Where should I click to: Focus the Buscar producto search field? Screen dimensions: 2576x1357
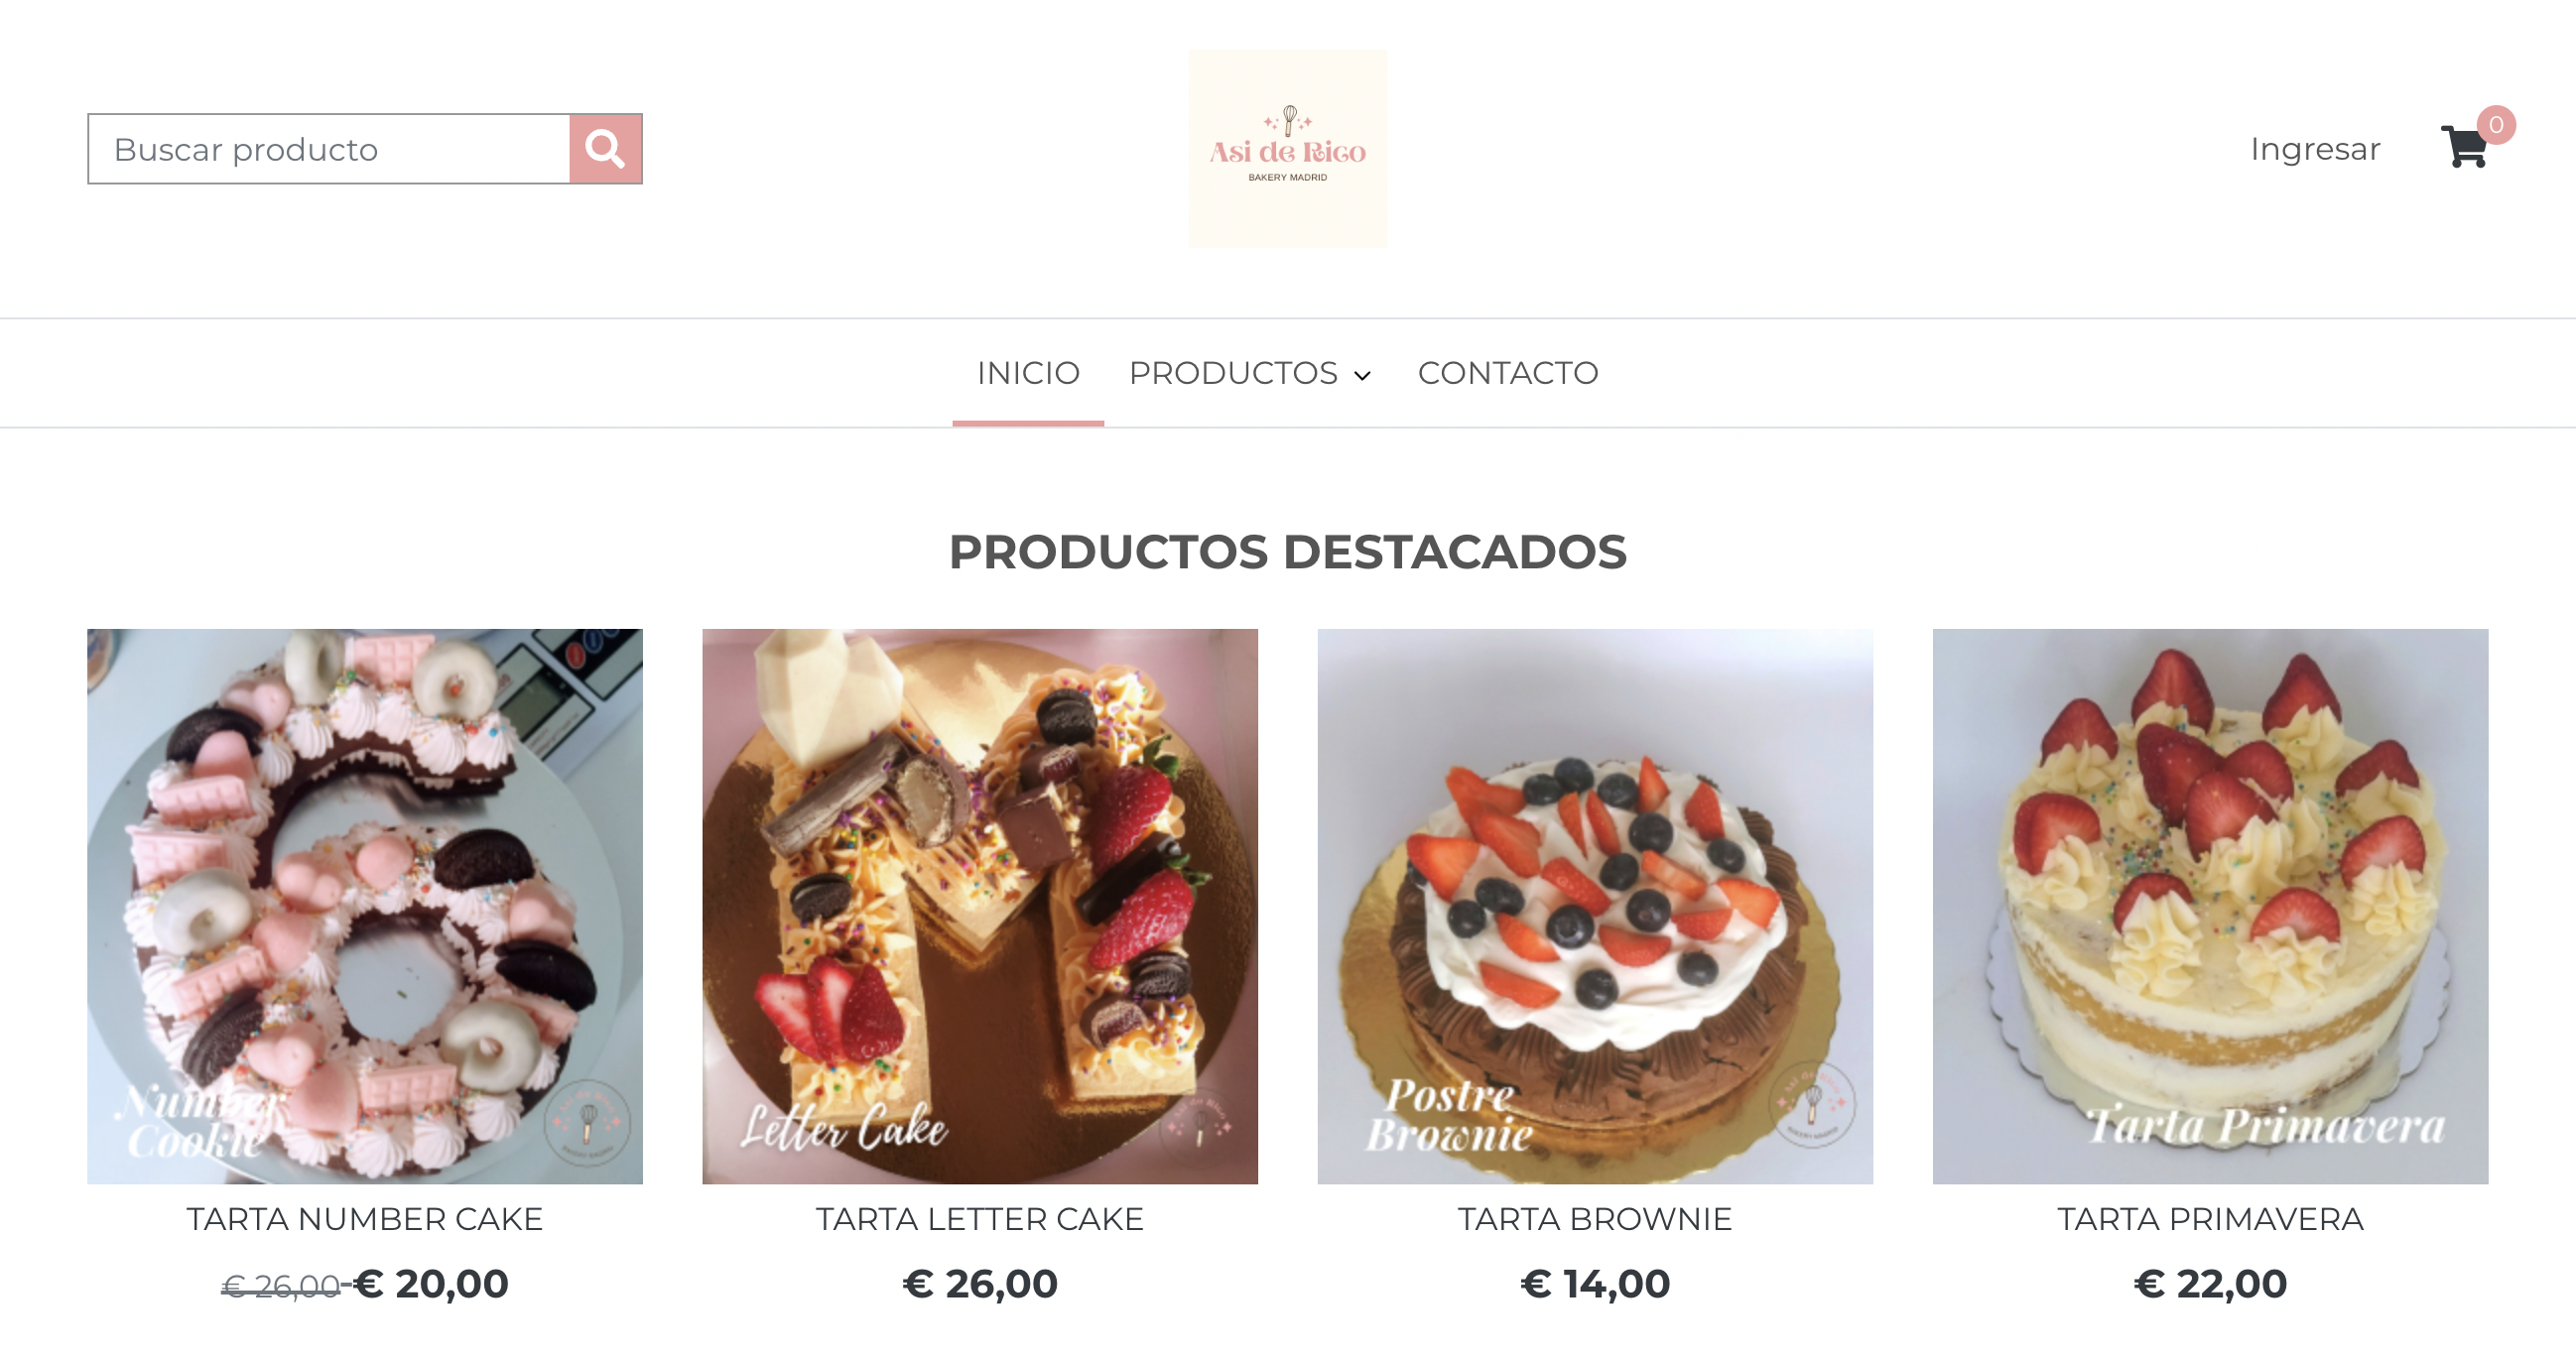tap(329, 149)
